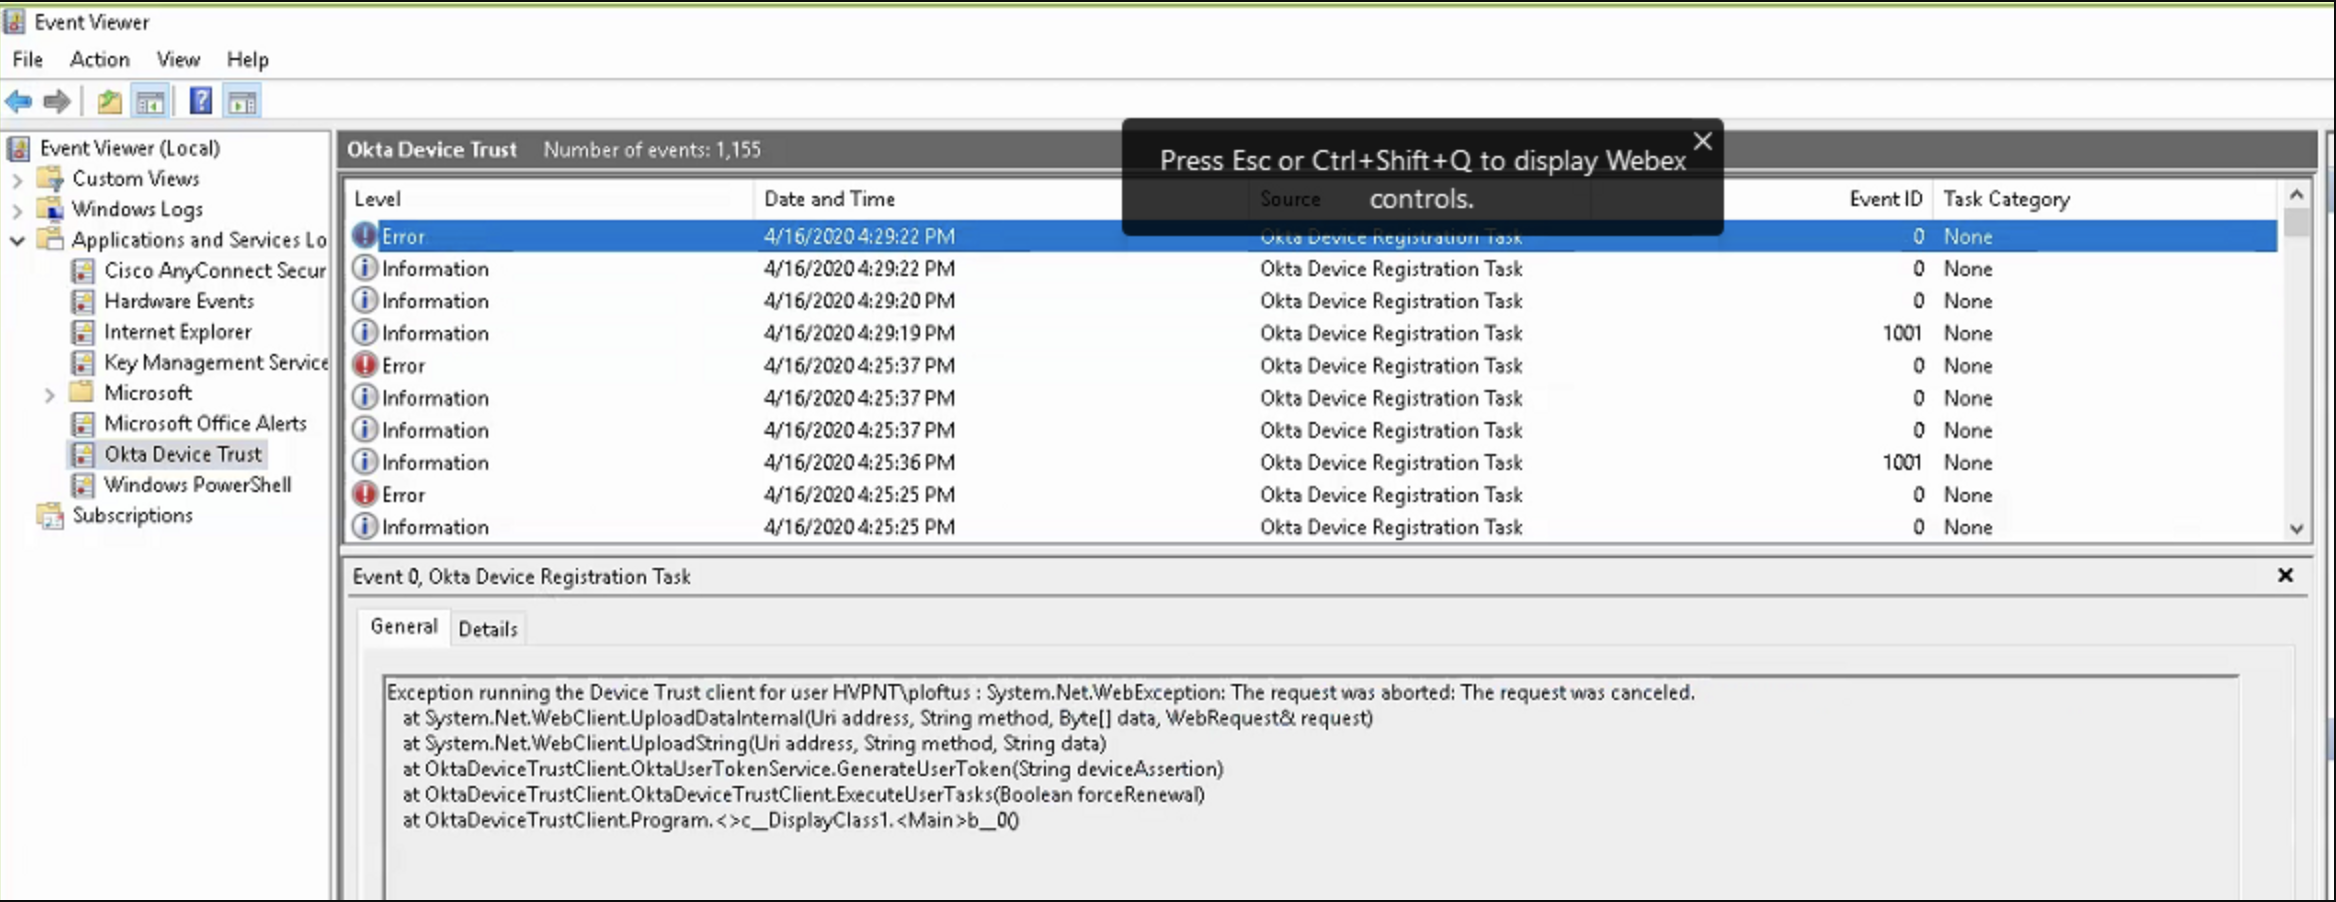Viewport: 2336px width, 902px height.
Task: Open the Help menu
Action: tap(247, 59)
